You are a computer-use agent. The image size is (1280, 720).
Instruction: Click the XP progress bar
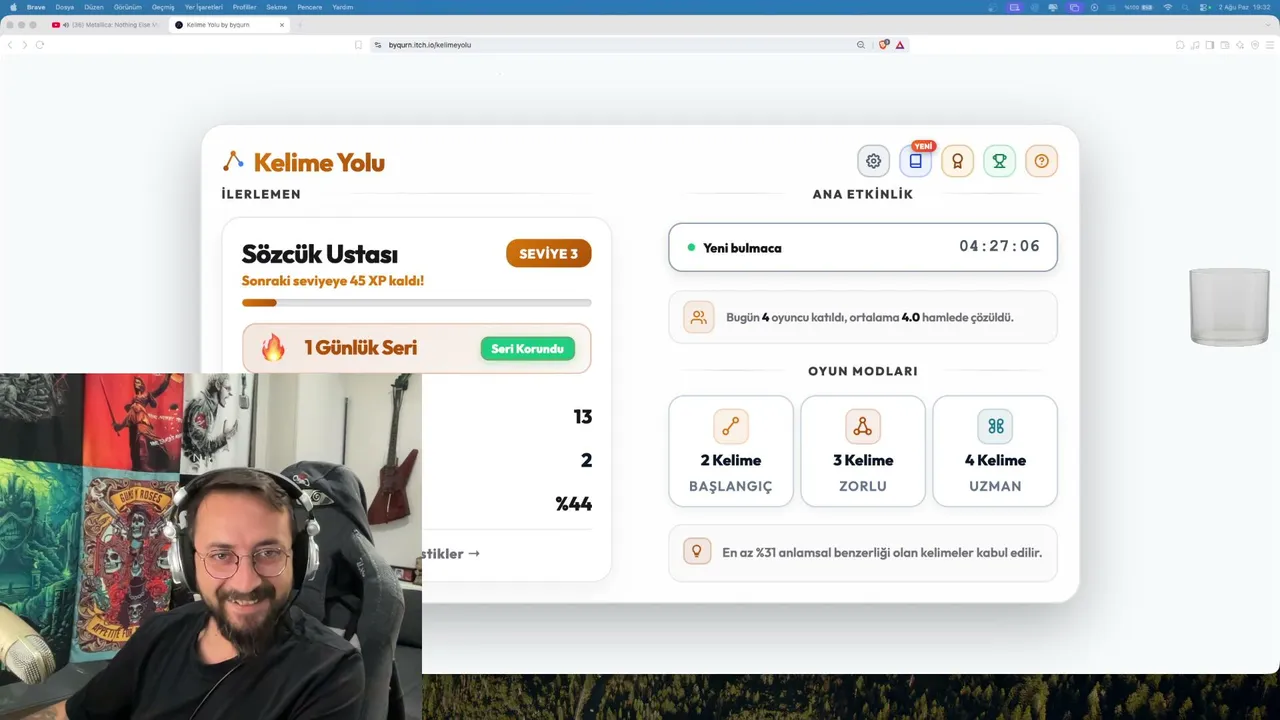coord(416,302)
